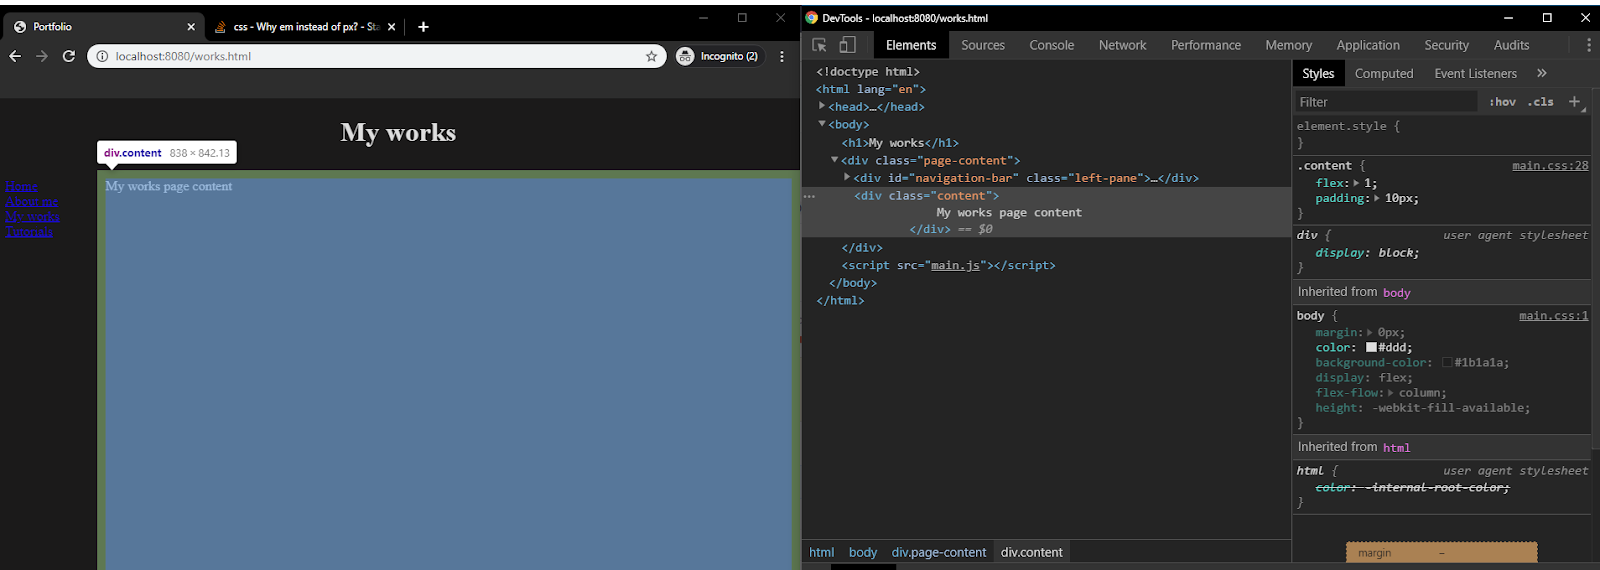Open main.css:28 source link

[x=1550, y=166]
